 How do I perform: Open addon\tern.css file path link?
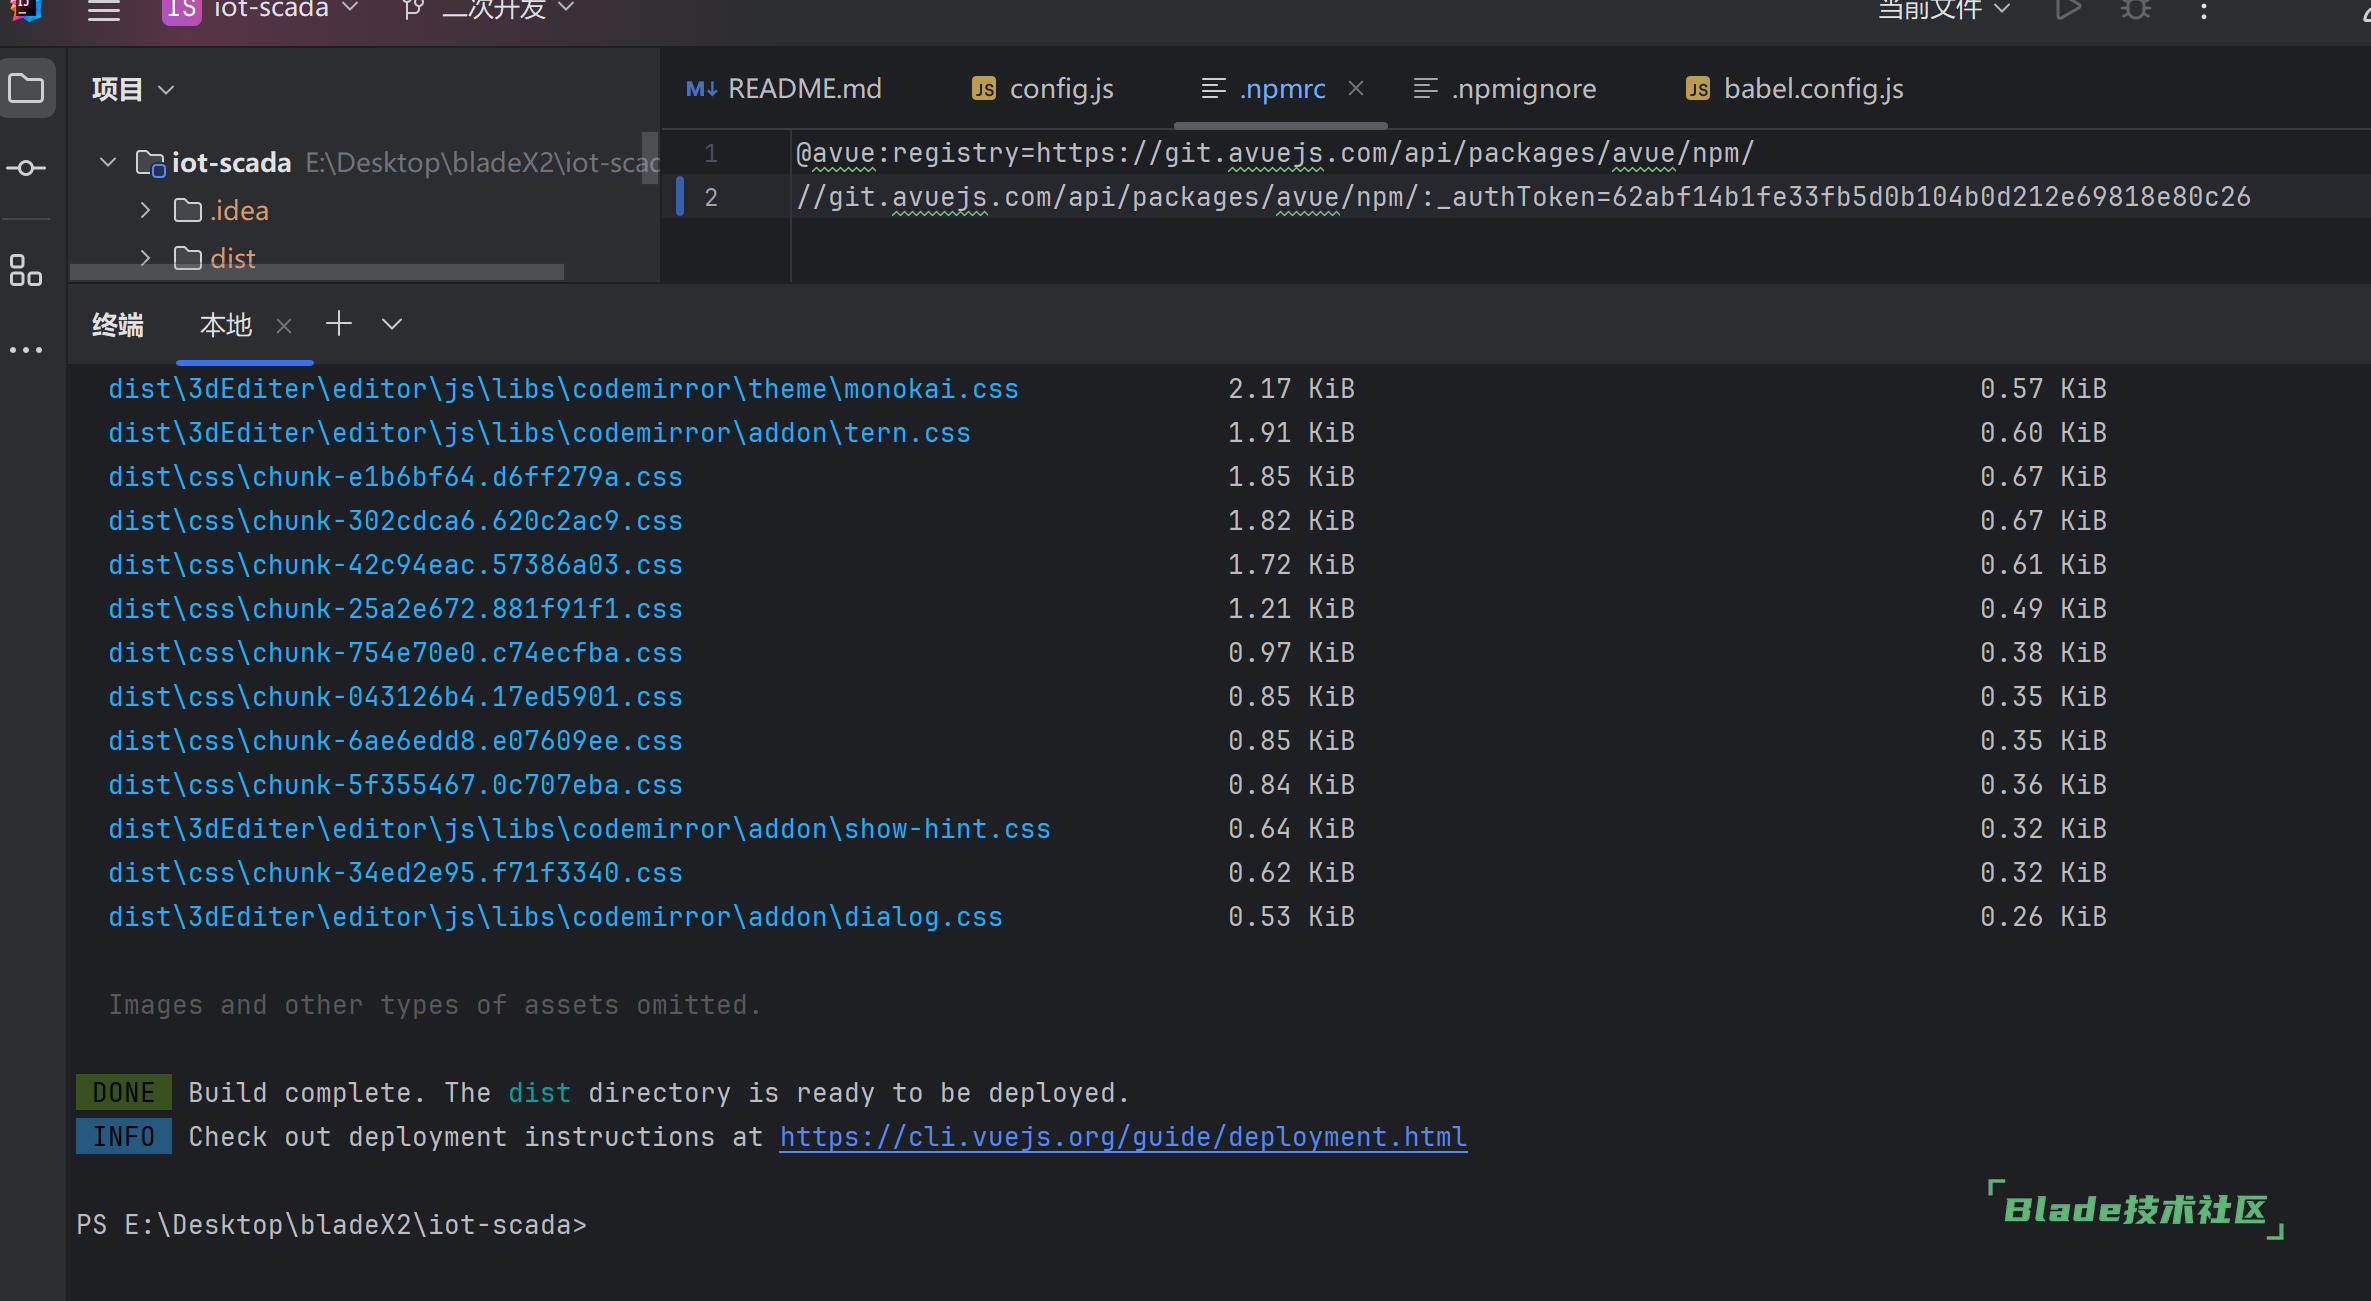(x=539, y=433)
